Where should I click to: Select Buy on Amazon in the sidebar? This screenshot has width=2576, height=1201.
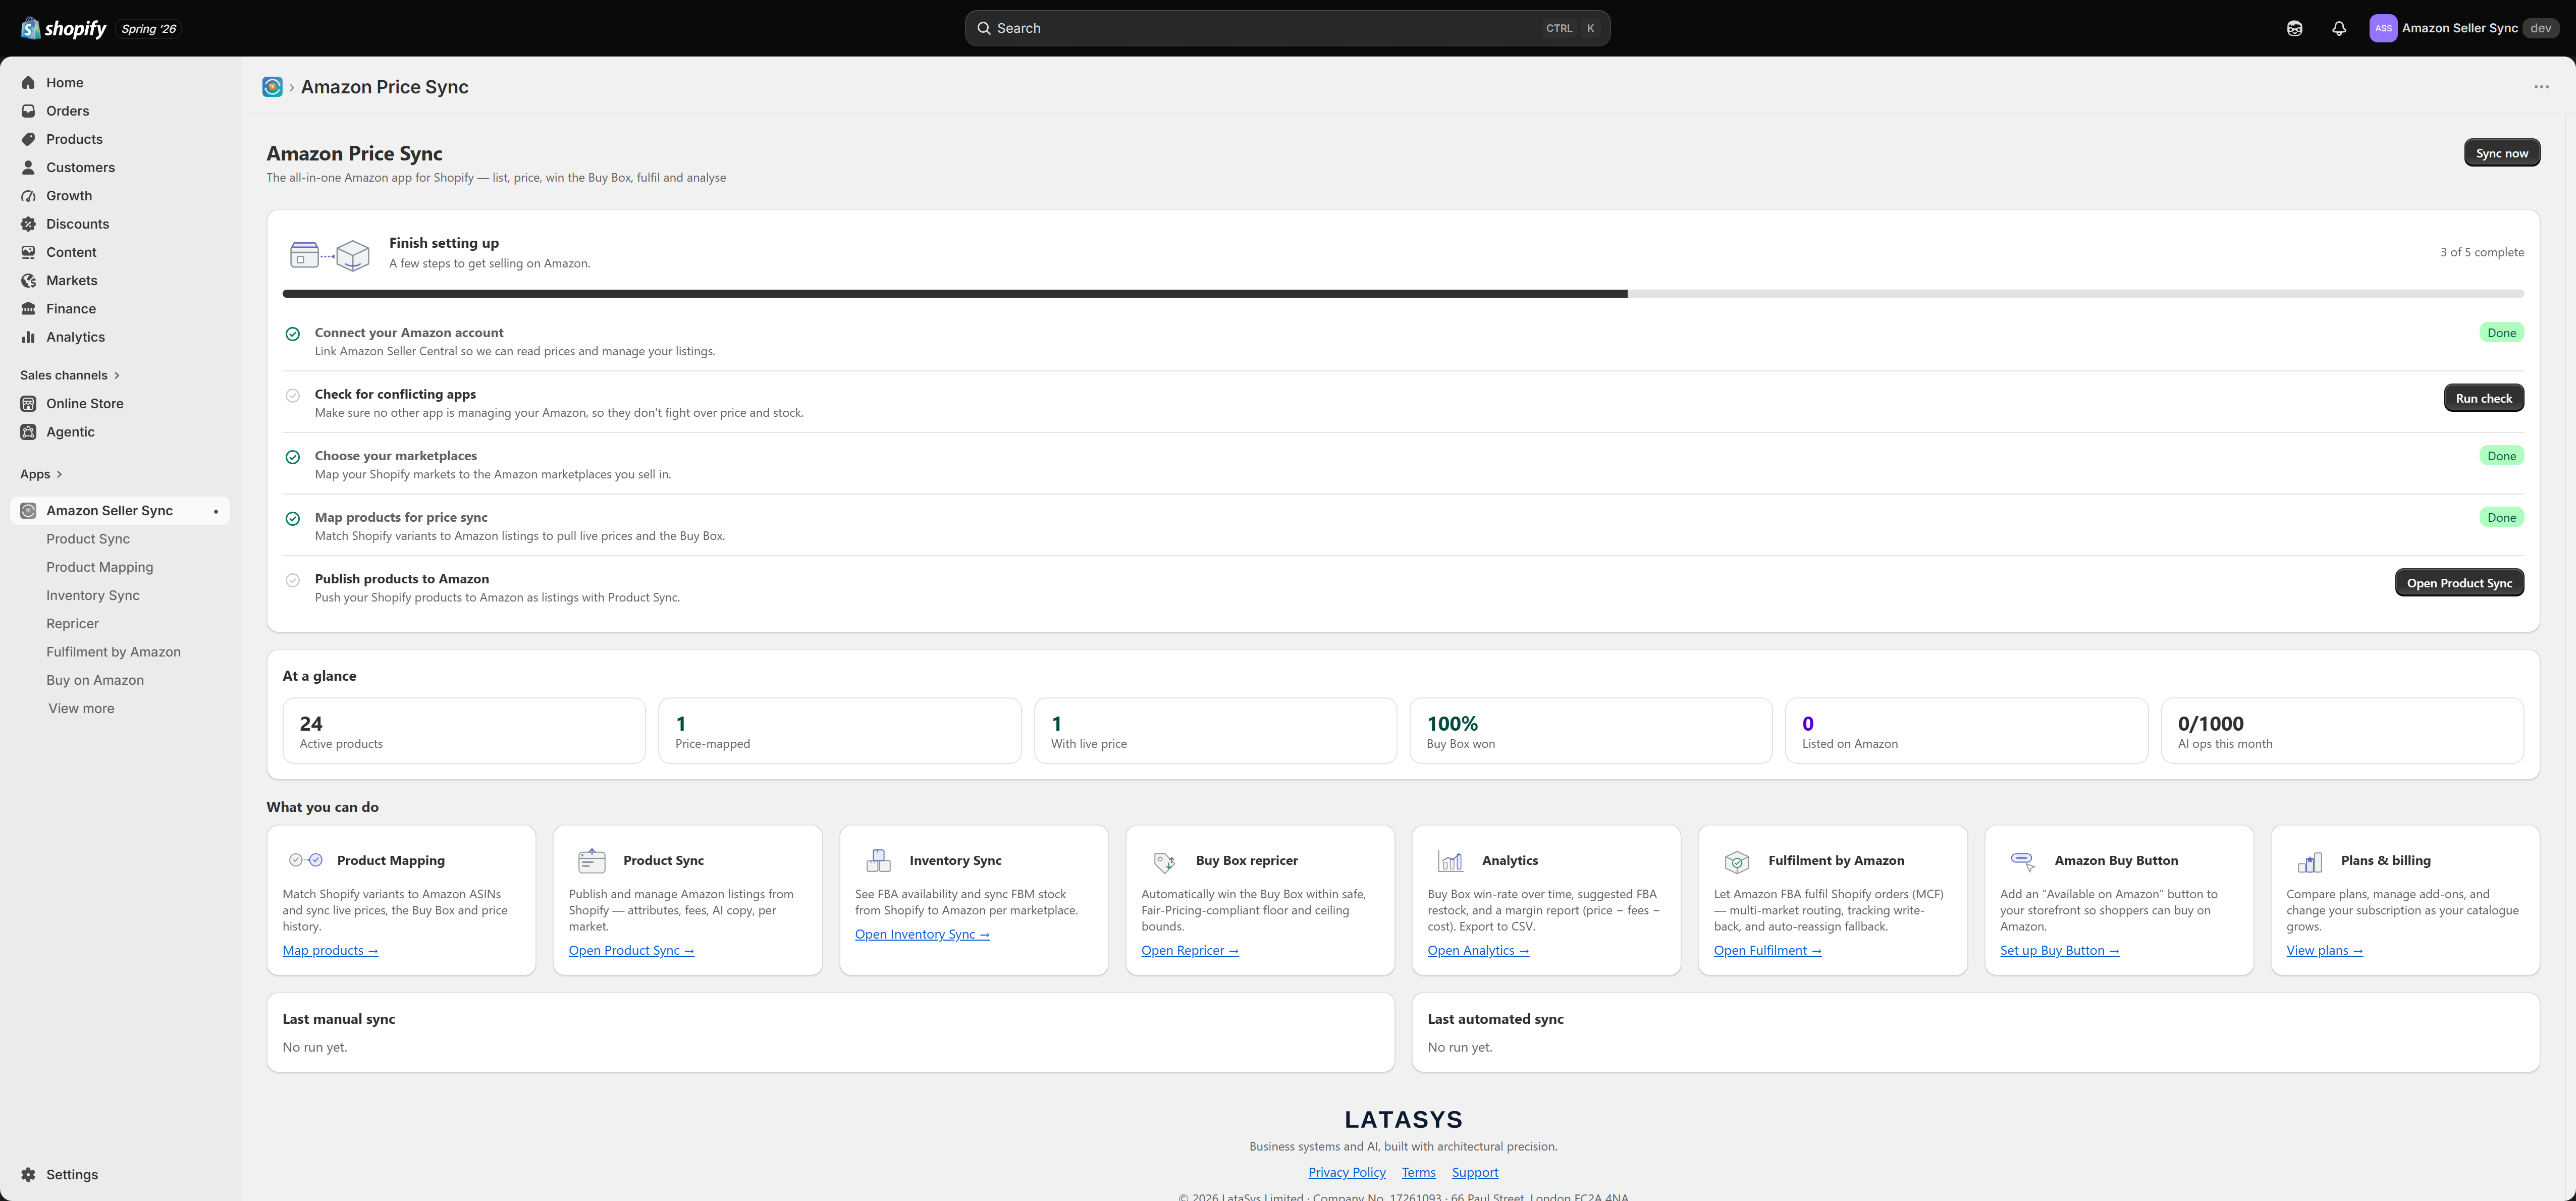(95, 680)
